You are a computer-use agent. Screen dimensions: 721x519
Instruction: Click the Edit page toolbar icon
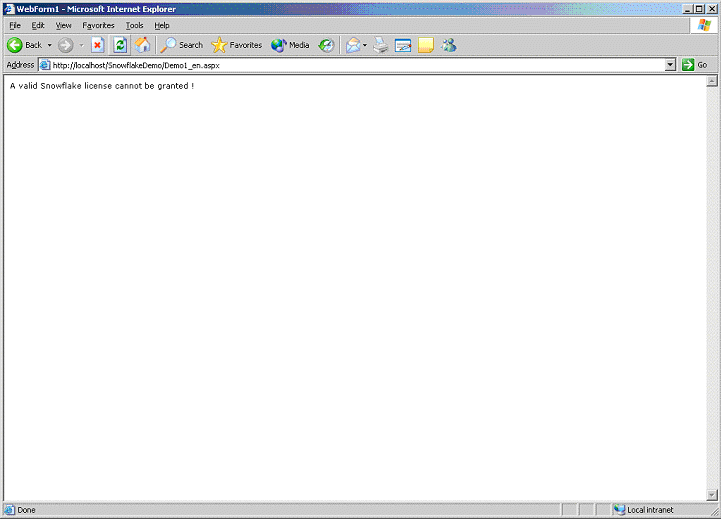403,45
